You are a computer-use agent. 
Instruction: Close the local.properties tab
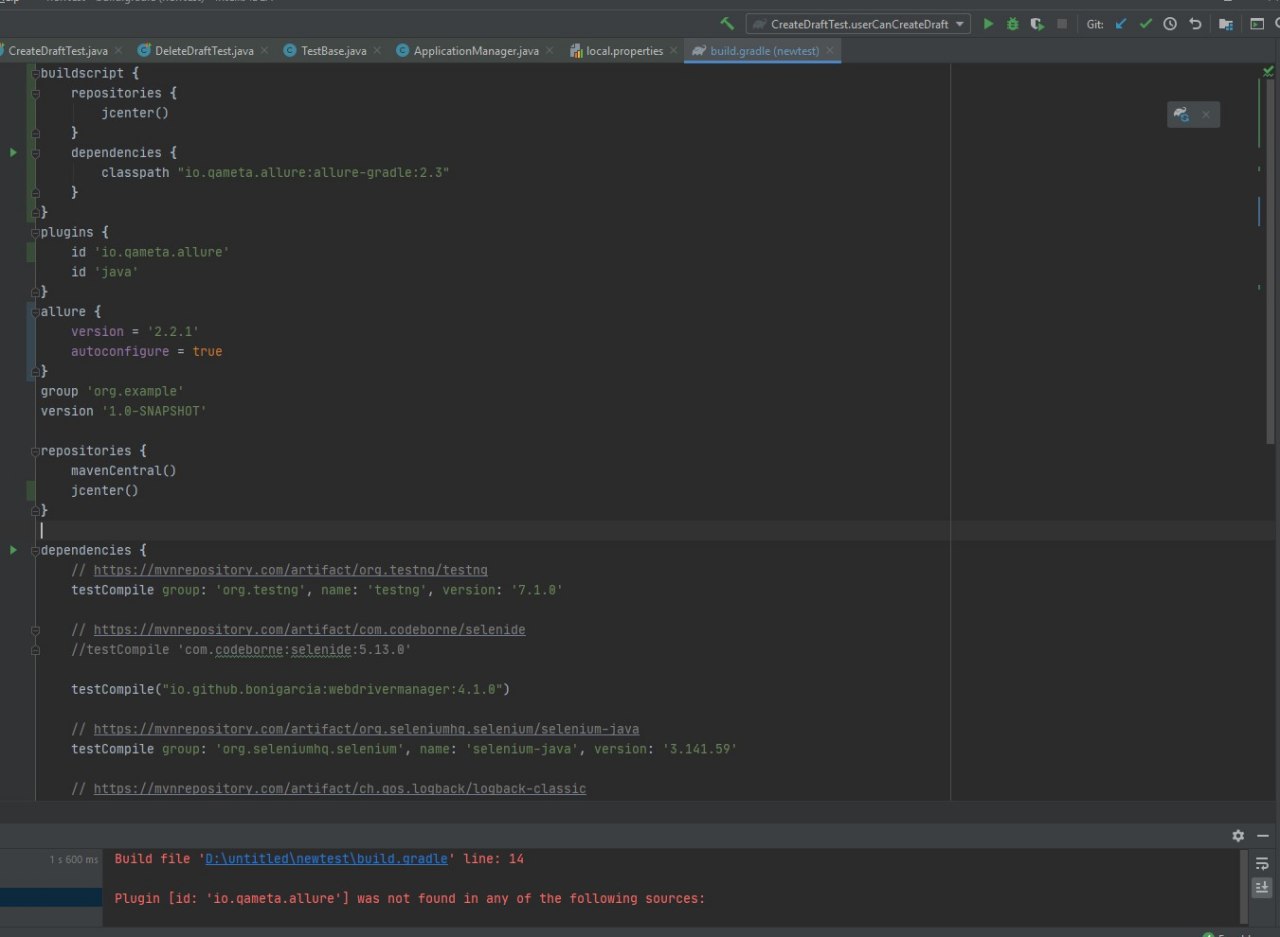673,51
